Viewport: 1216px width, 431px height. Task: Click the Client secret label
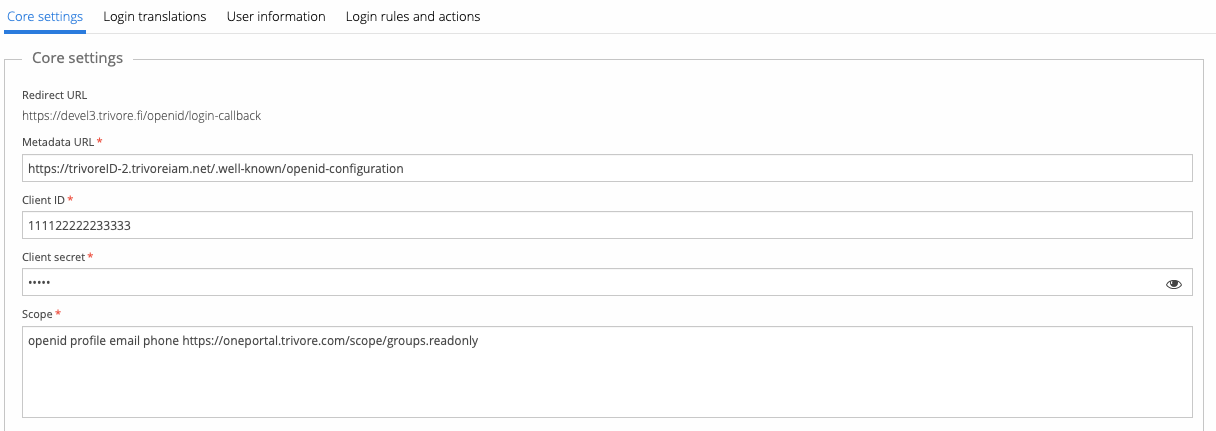click(x=54, y=257)
